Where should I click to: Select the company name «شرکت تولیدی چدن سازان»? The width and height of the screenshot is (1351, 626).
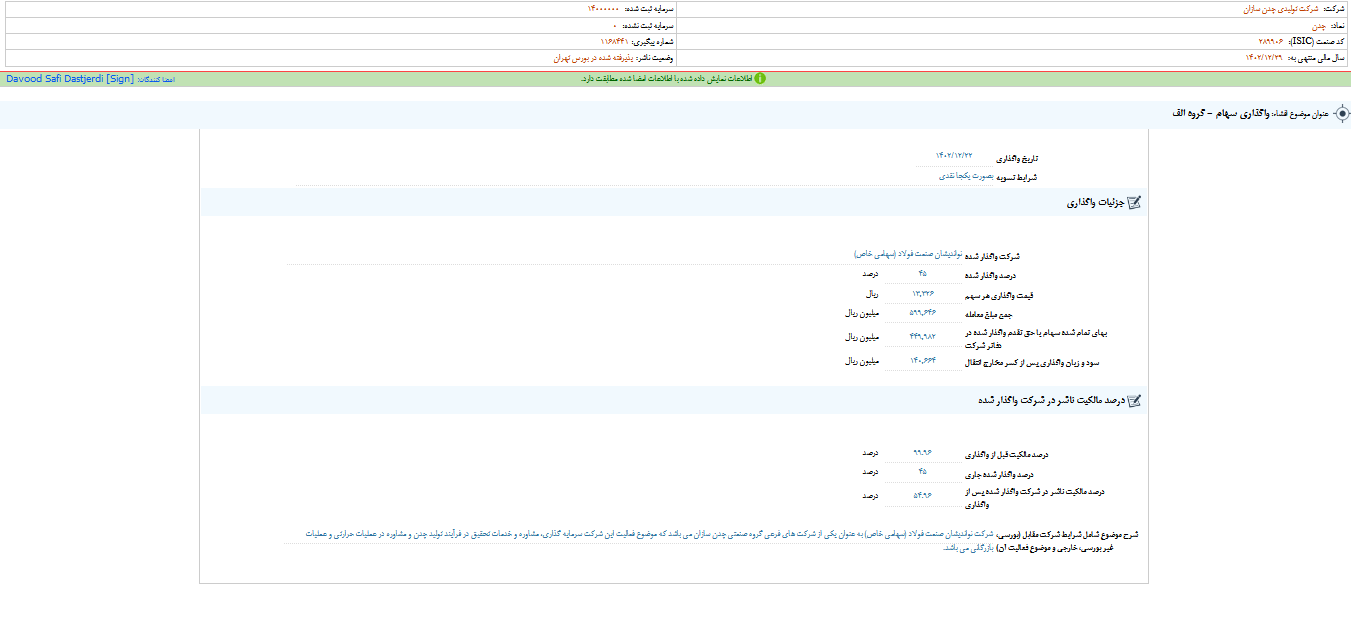[x=1270, y=8]
